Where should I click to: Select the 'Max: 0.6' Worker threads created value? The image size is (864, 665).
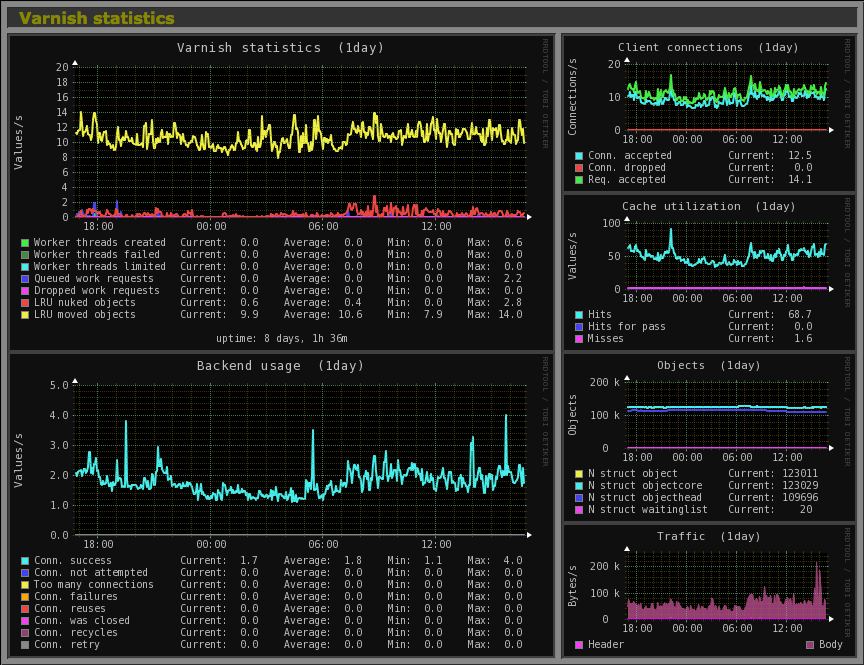(495, 242)
